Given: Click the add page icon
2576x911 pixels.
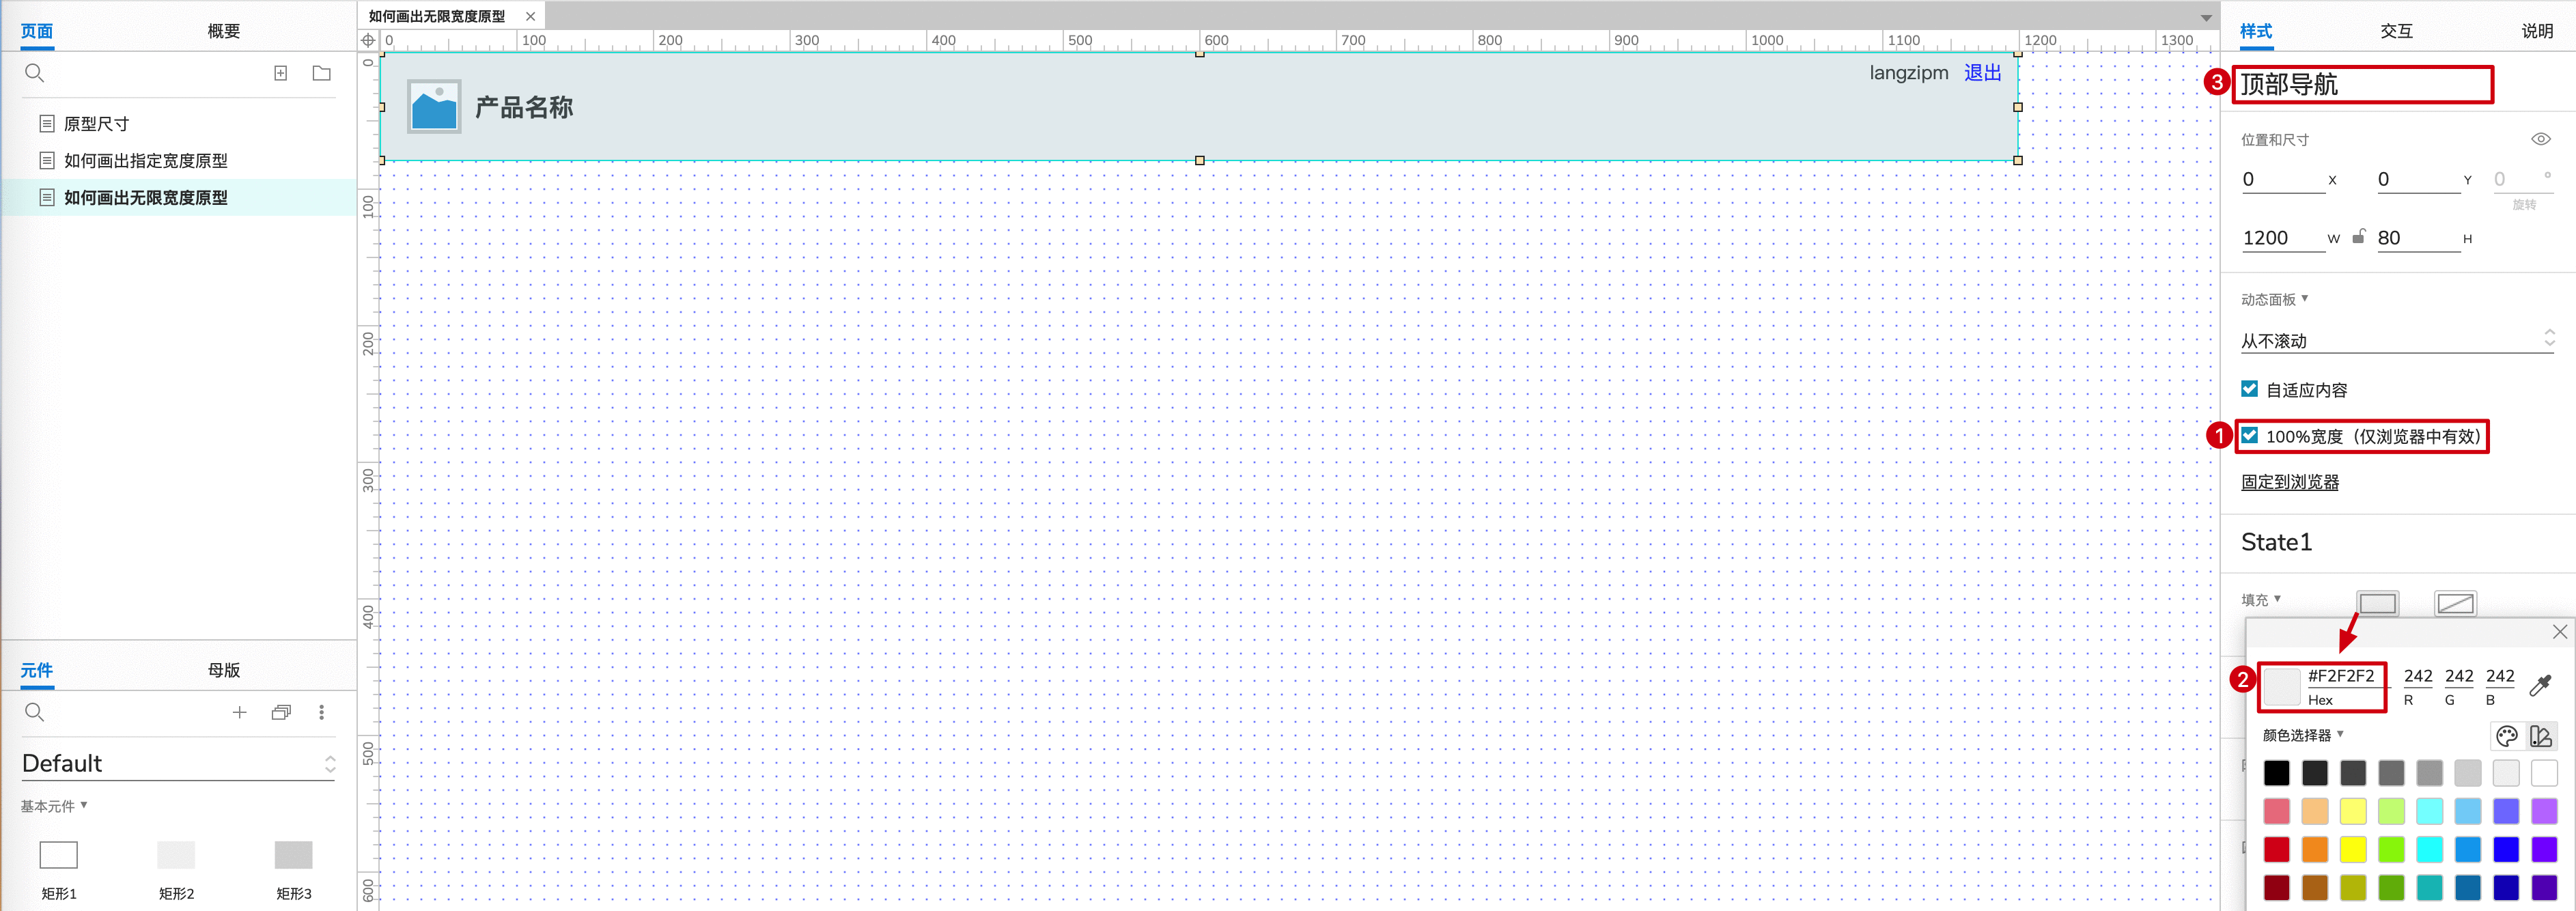Looking at the screenshot, I should (281, 73).
